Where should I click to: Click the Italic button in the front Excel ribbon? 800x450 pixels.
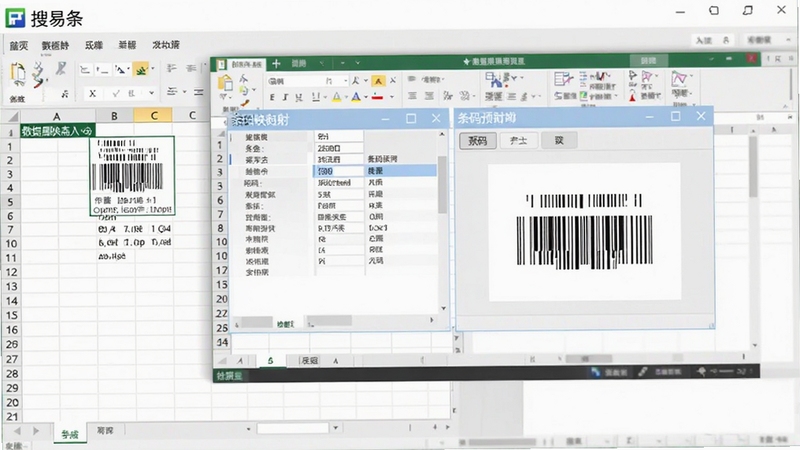(285, 97)
